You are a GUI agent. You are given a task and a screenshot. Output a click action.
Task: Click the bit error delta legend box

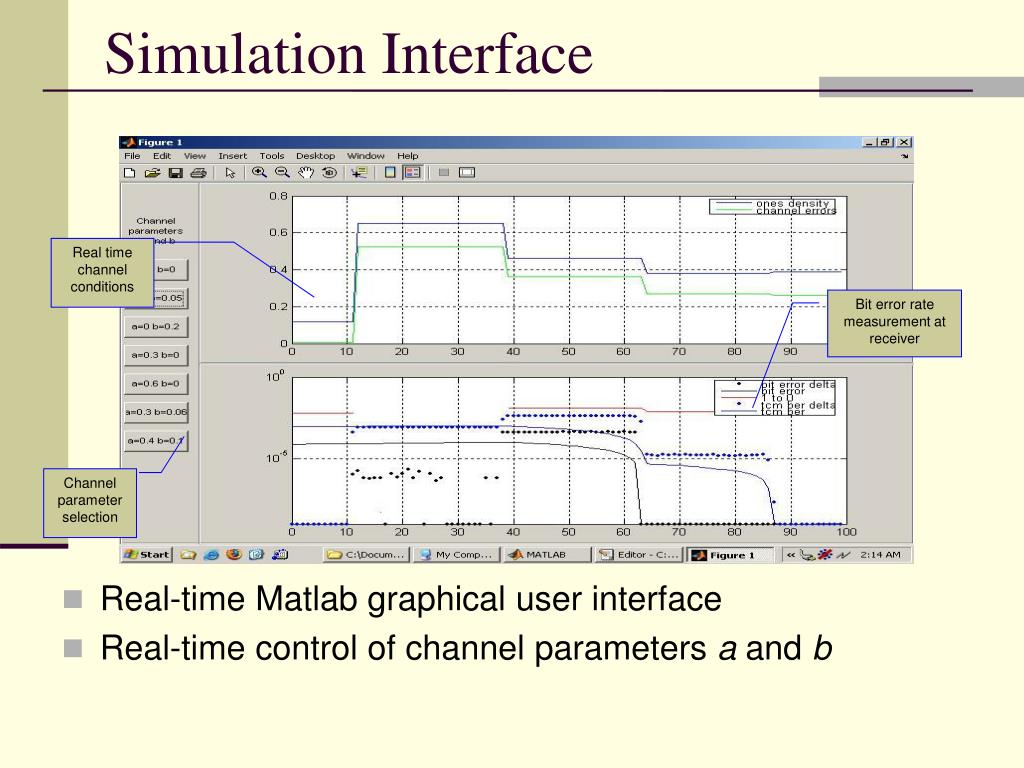point(776,398)
